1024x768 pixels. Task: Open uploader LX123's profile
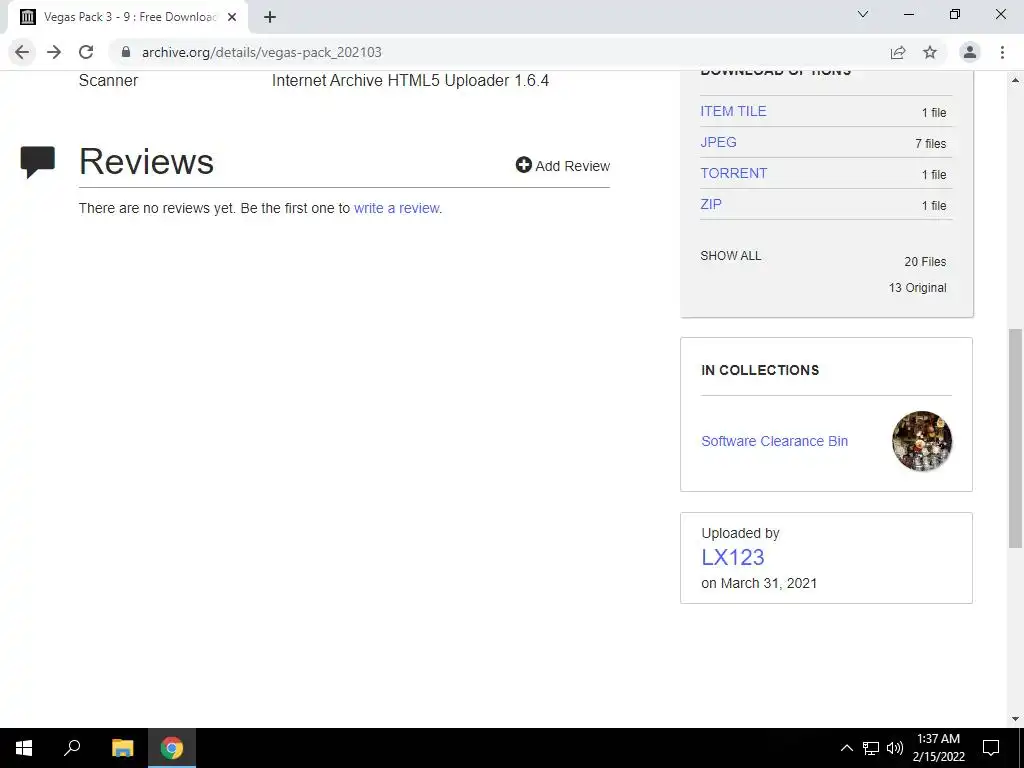coord(733,557)
